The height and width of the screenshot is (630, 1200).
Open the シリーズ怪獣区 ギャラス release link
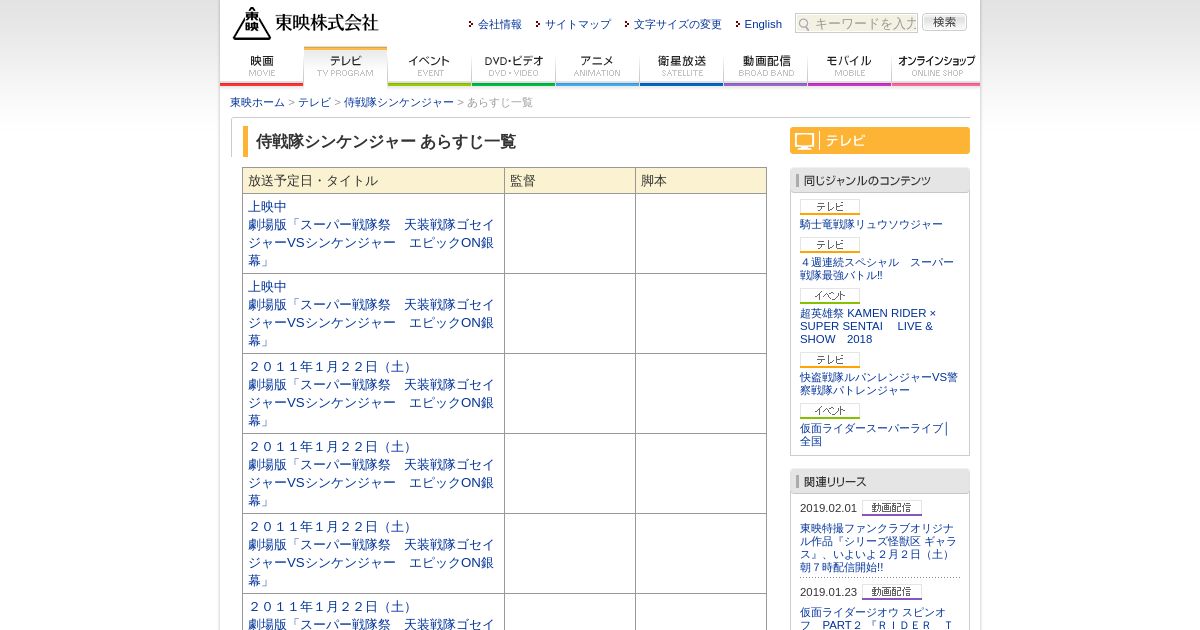[x=878, y=547]
